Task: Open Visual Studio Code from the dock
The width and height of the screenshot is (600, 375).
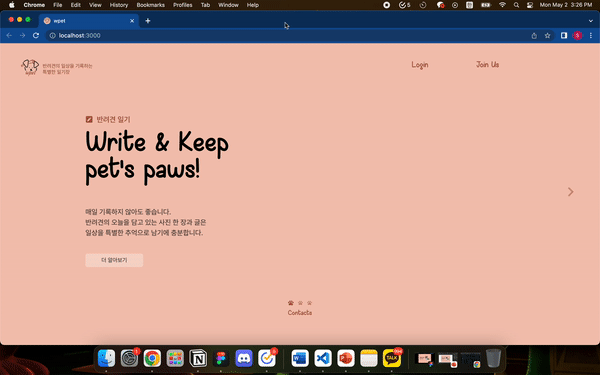Action: click(323, 359)
